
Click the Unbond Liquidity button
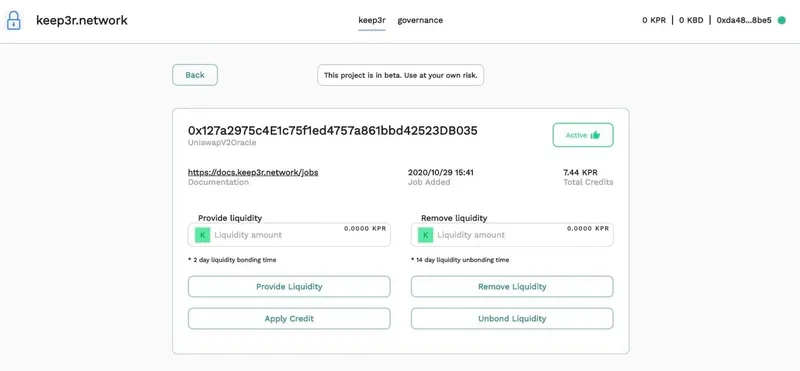click(512, 318)
